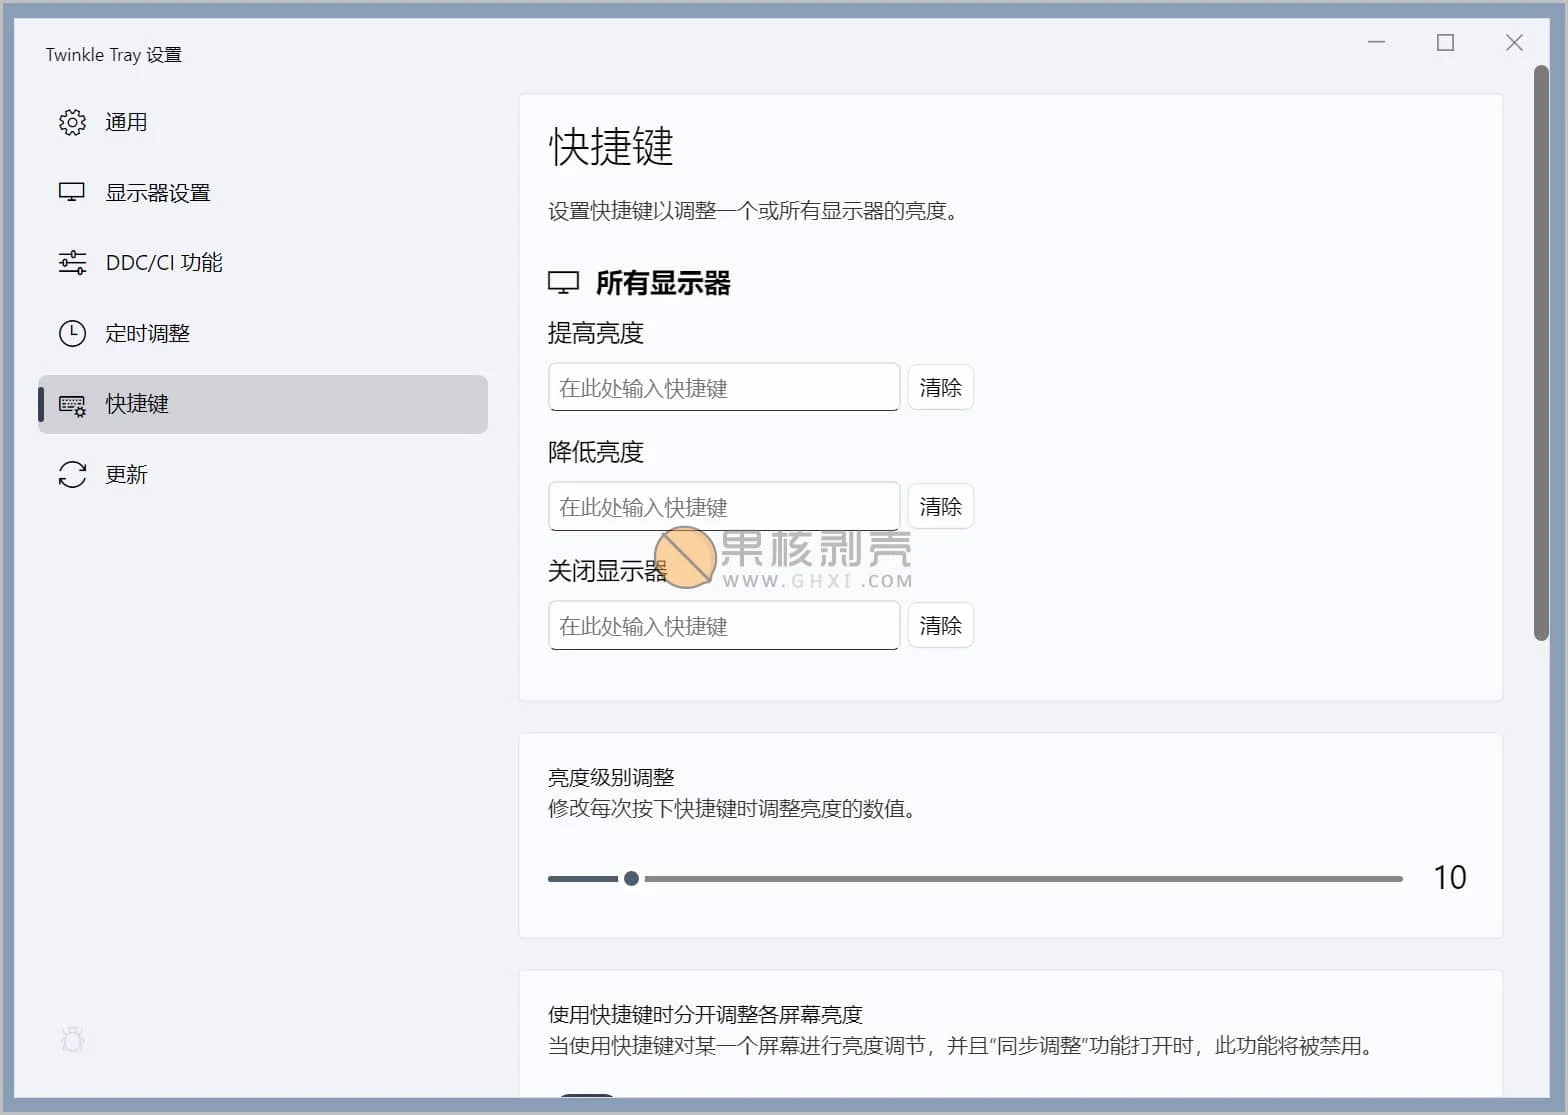This screenshot has width=1568, height=1115.
Task: Focus the 提高亮度 shortcut input field
Action: coord(723,387)
